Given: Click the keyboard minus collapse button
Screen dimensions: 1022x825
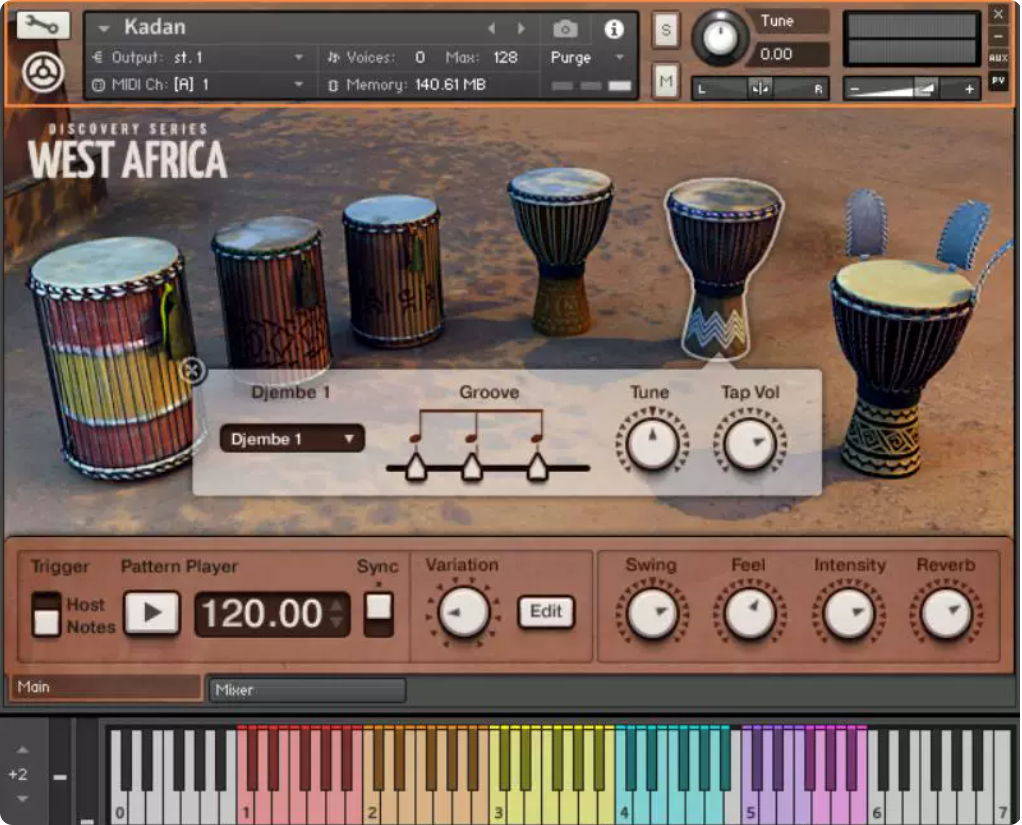Looking at the screenshot, I should (x=60, y=777).
